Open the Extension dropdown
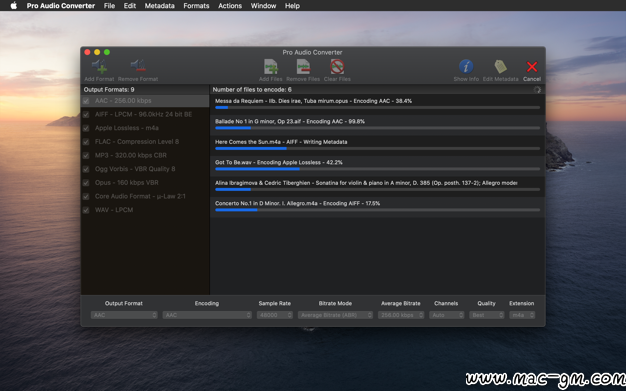Image resolution: width=626 pixels, height=391 pixels. 522,315
